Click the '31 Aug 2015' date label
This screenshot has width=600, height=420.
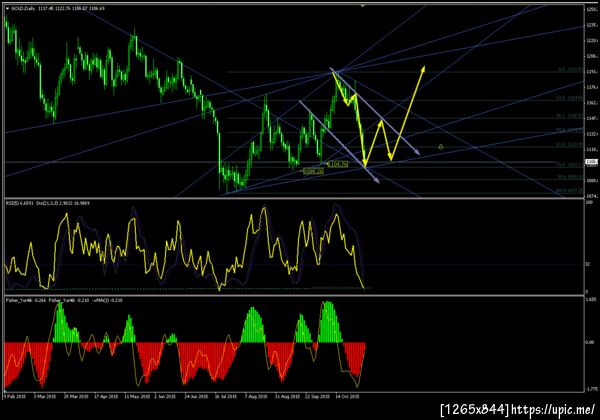(287, 397)
